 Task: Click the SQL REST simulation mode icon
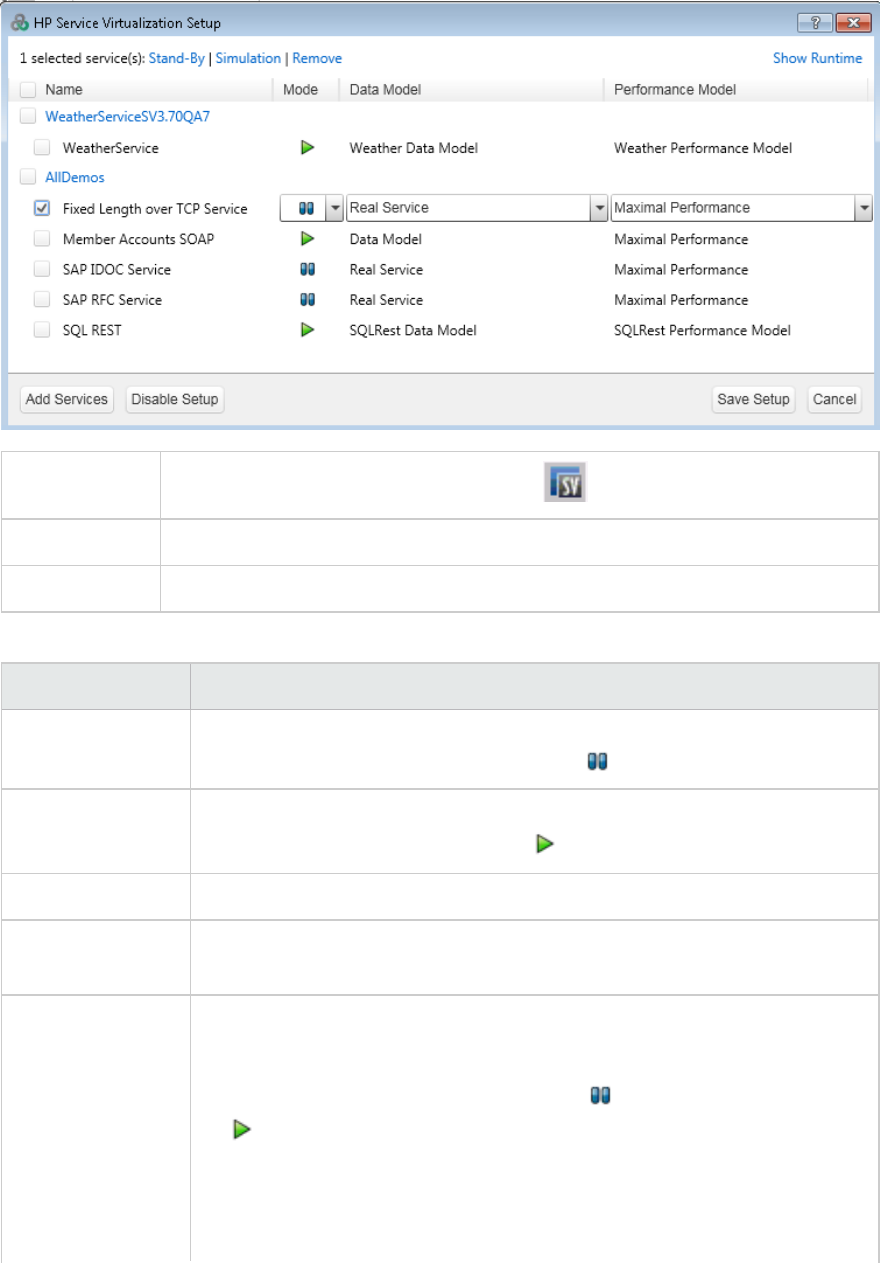coord(308,330)
